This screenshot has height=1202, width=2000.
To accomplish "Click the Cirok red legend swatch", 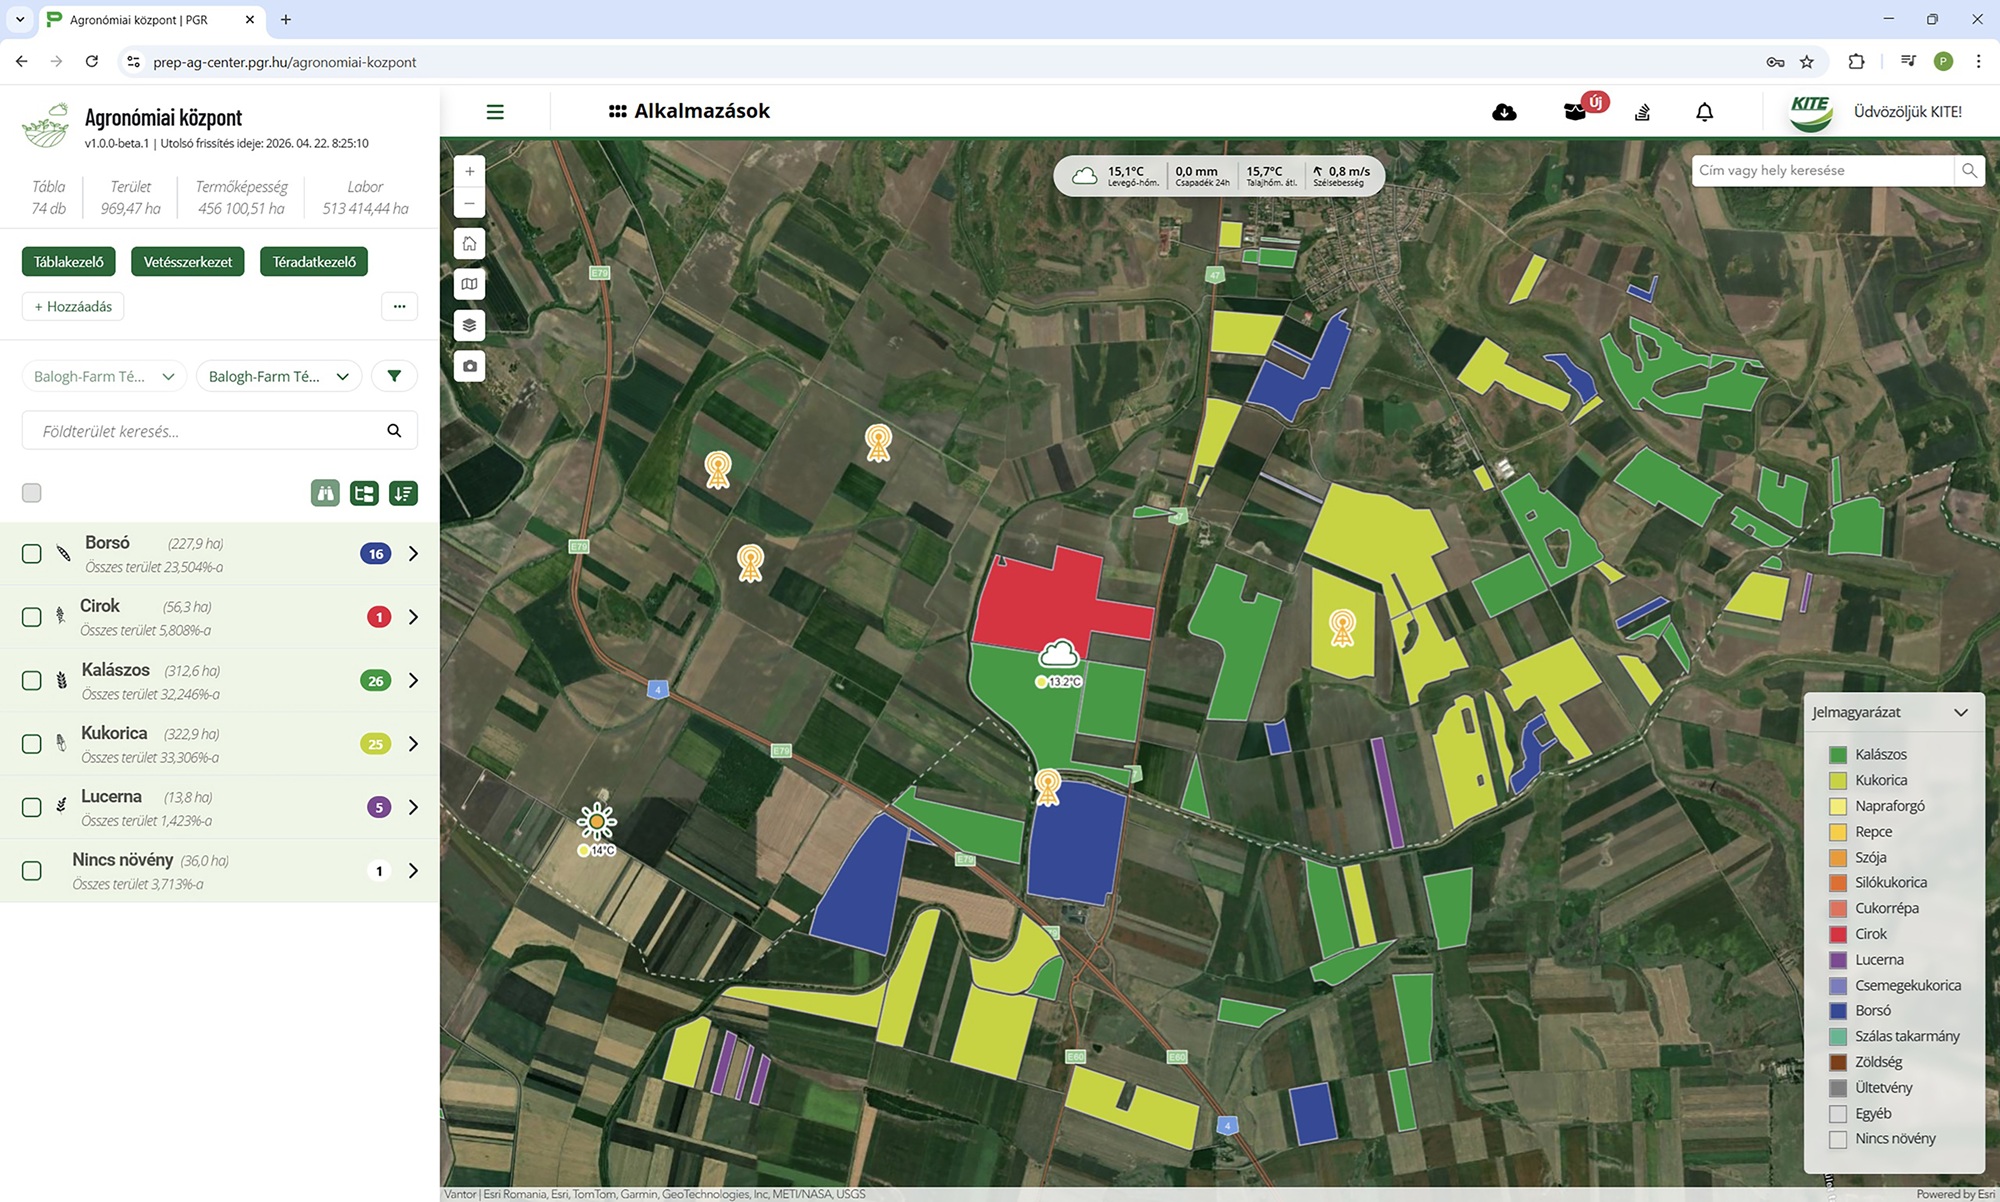I will click(1838, 934).
